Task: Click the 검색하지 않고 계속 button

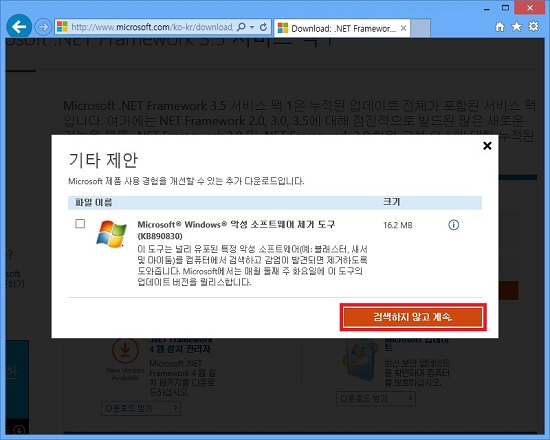Action: coord(413,317)
